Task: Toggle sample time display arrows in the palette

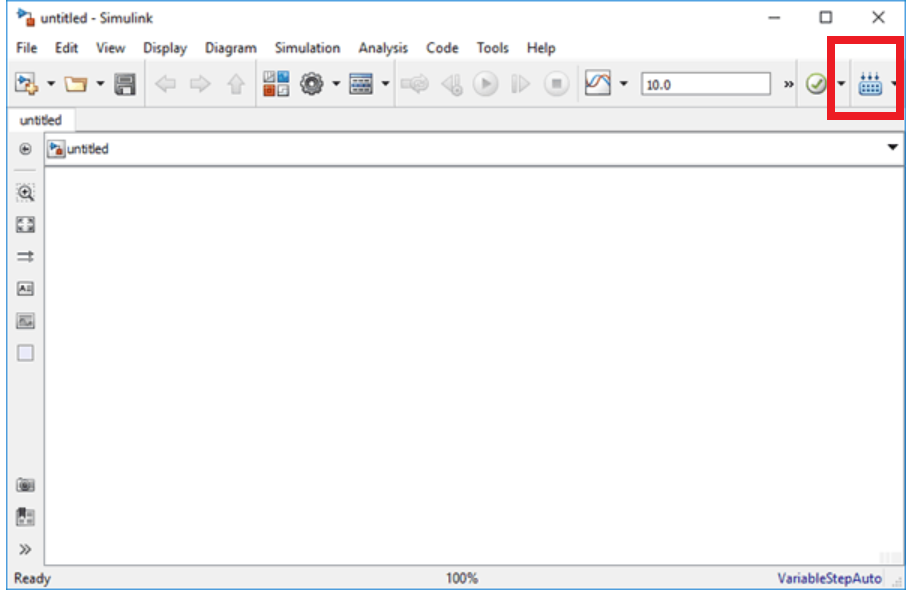Action: click(26, 257)
